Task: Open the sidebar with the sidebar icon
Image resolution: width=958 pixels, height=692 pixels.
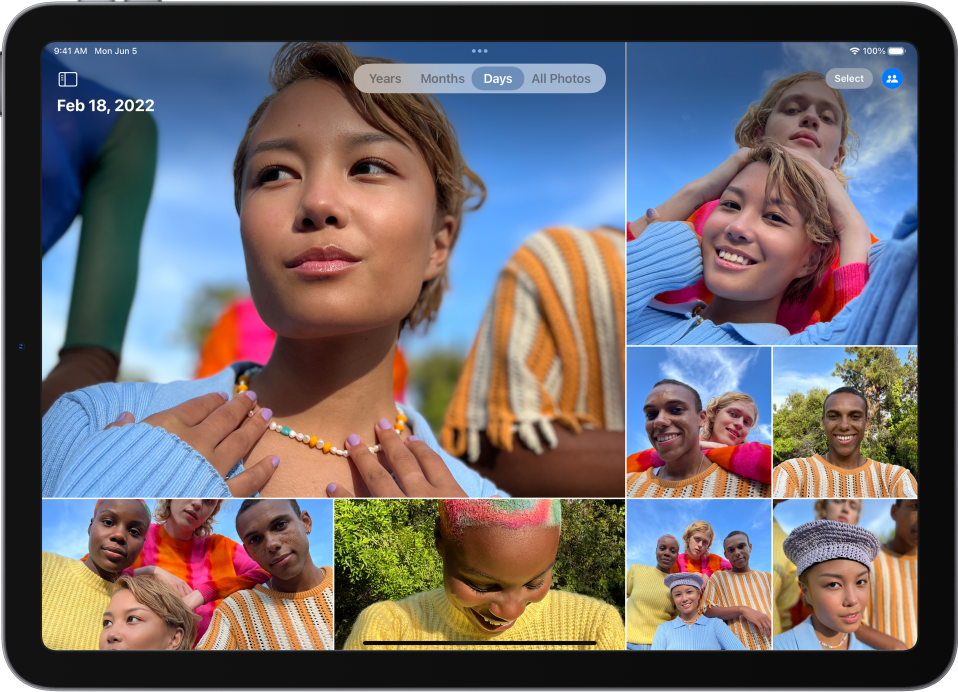Action: (x=65, y=78)
